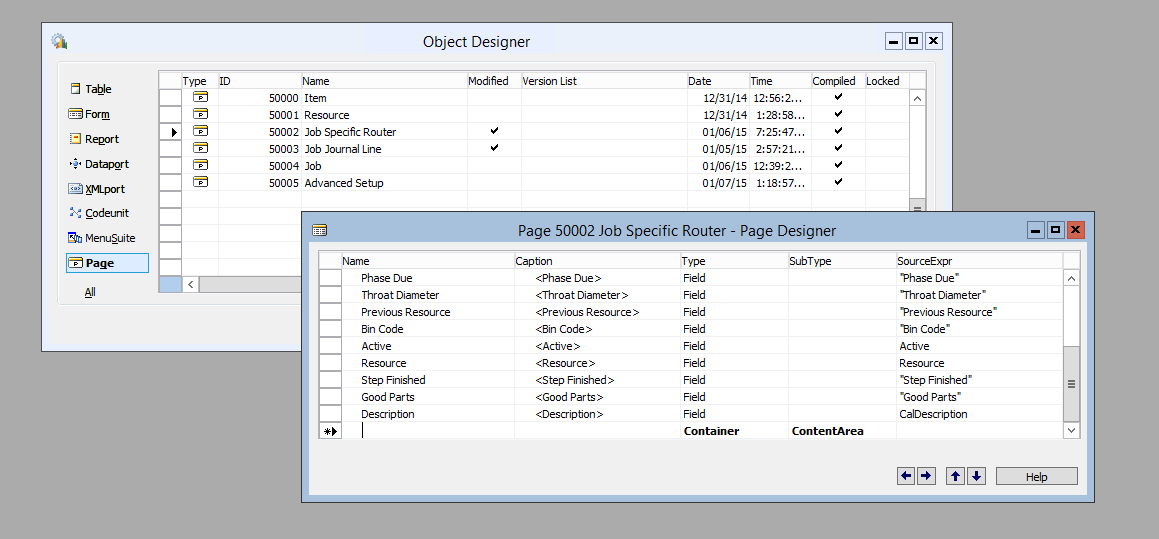This screenshot has width=1159, height=539.
Task: Click the page icon in Resource row
Action: coord(200,115)
